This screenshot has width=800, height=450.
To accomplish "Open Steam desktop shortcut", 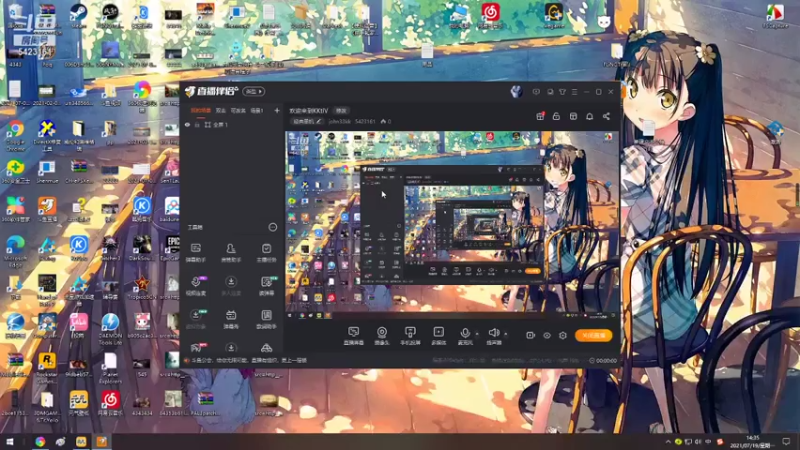I will pos(78,16).
